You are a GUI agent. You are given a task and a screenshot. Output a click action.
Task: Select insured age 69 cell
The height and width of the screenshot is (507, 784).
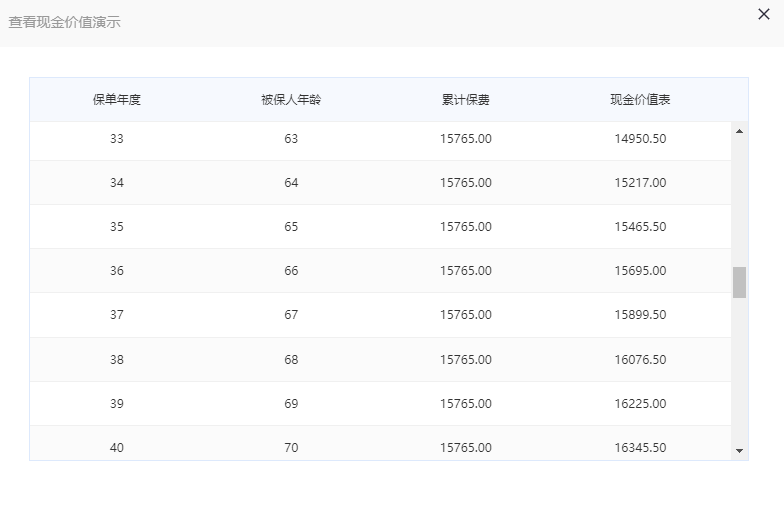(291, 404)
